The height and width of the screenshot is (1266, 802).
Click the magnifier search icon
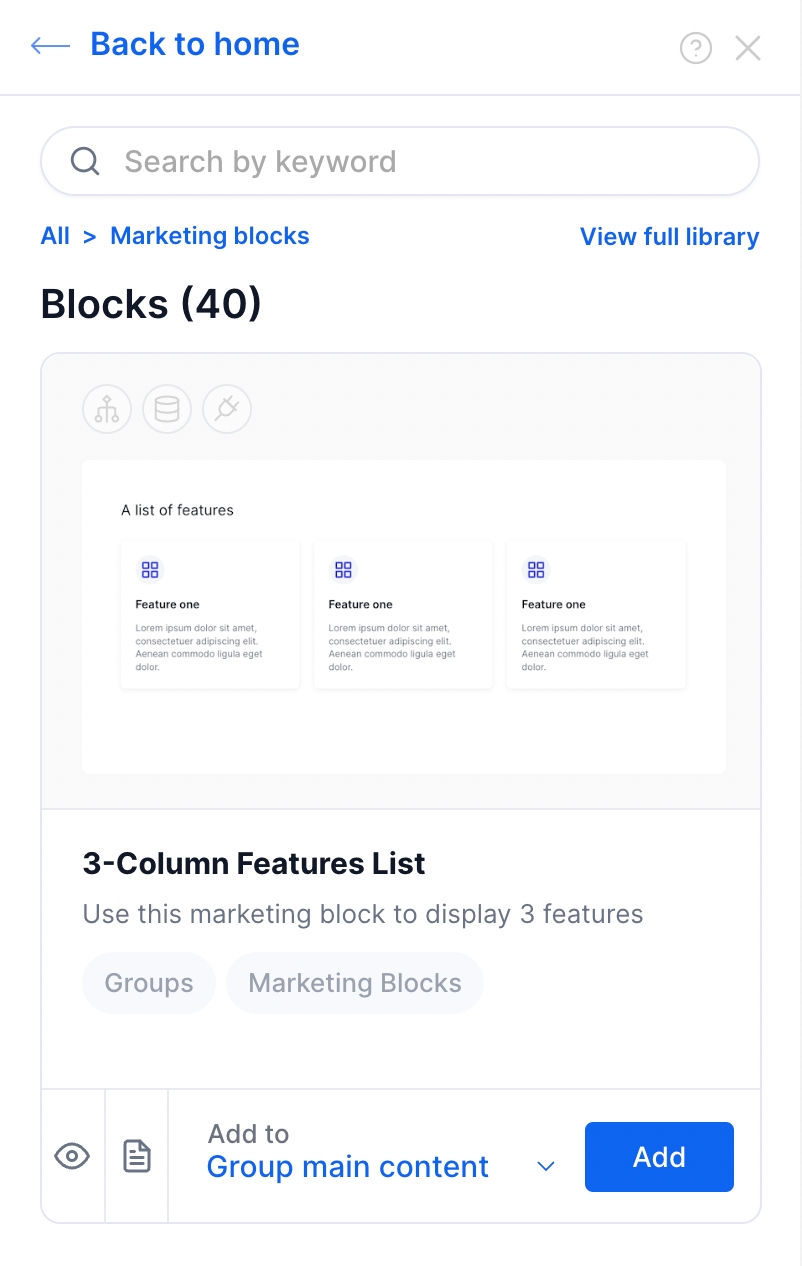click(85, 161)
